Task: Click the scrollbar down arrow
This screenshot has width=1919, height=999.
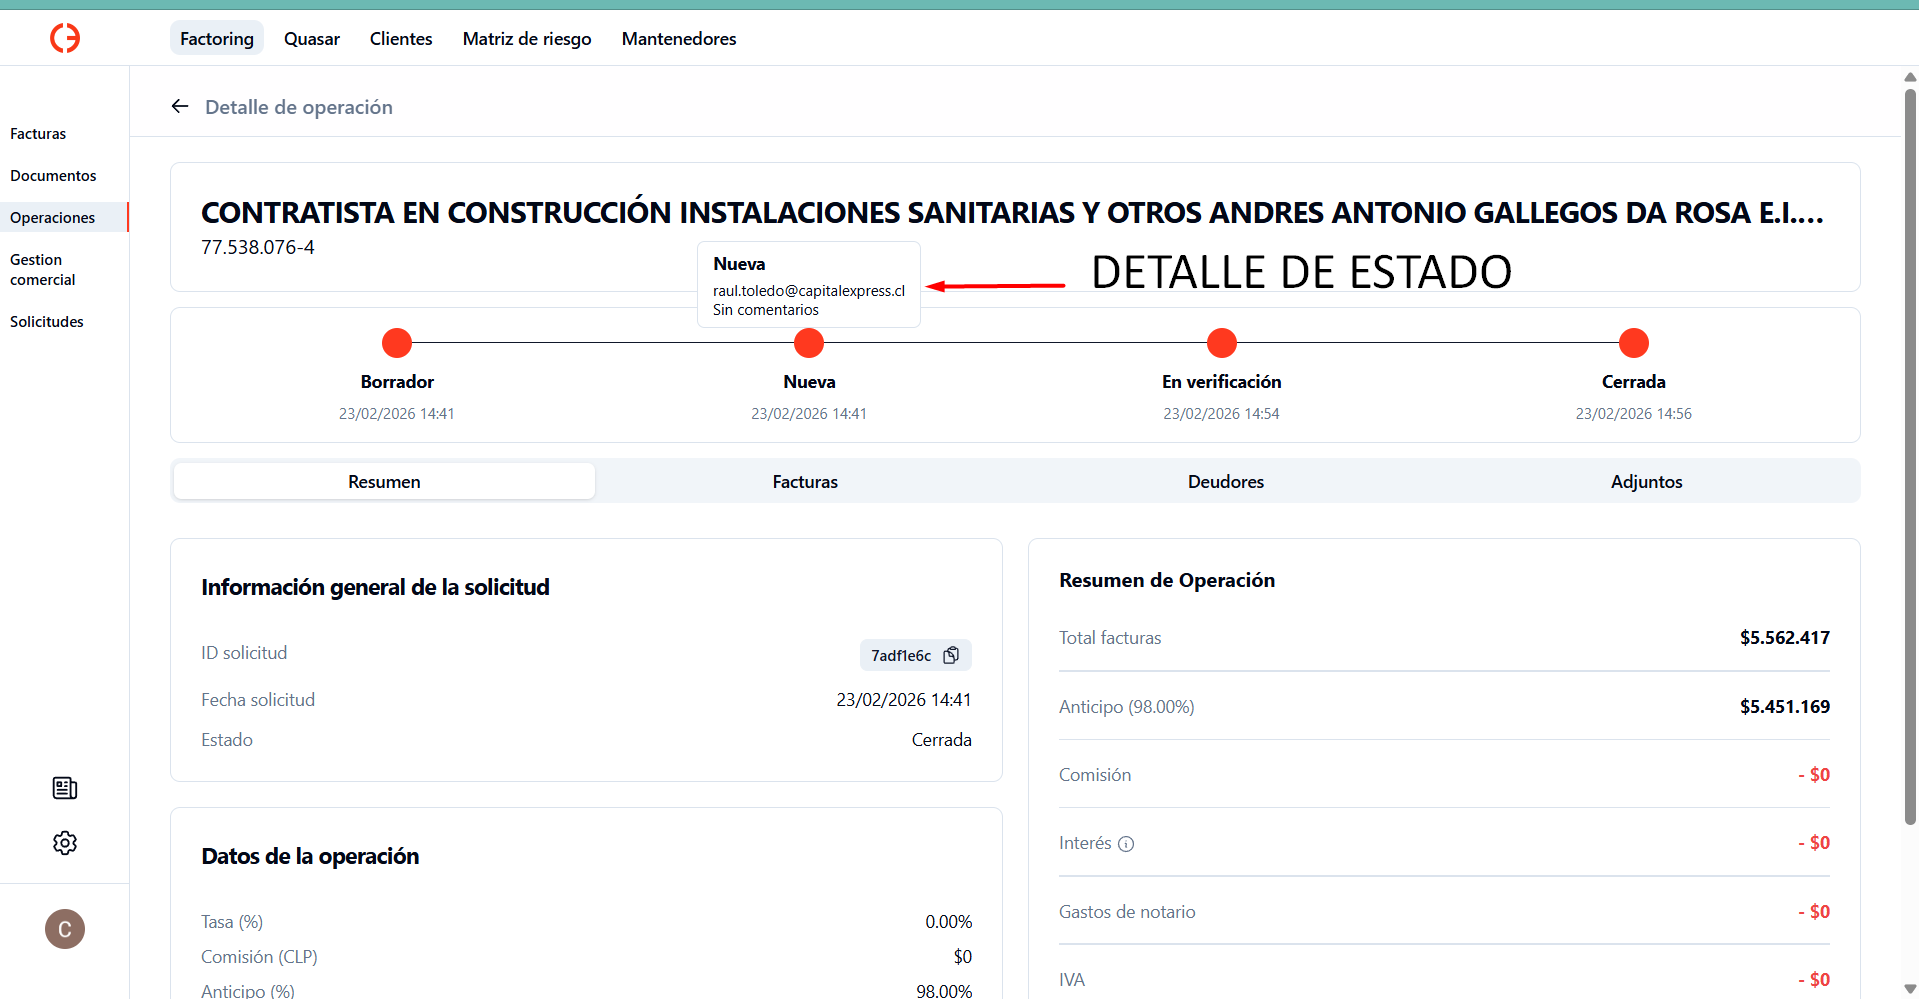Action: (x=1908, y=987)
